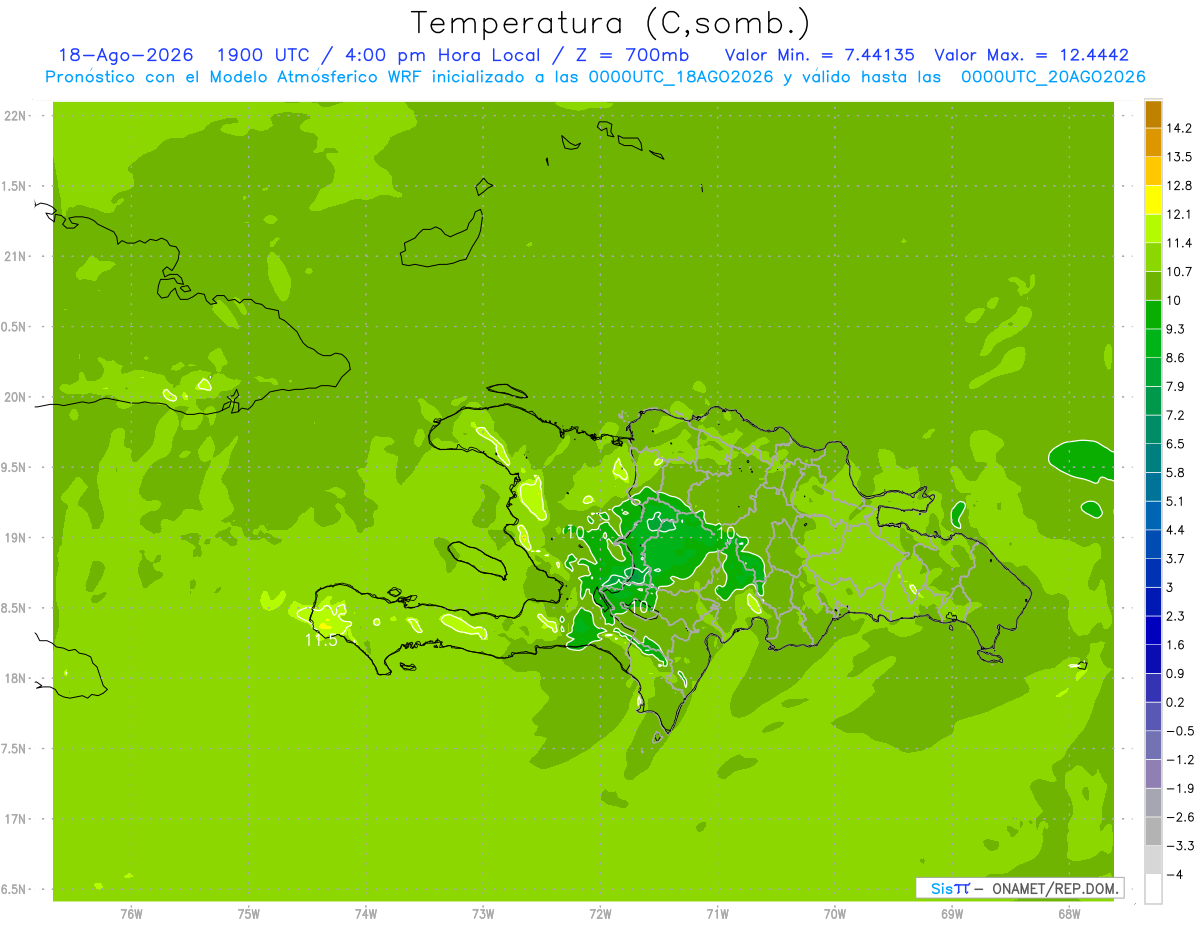Click the "17N" latitude axis label
This screenshot has height=927, width=1200.
click(16, 819)
